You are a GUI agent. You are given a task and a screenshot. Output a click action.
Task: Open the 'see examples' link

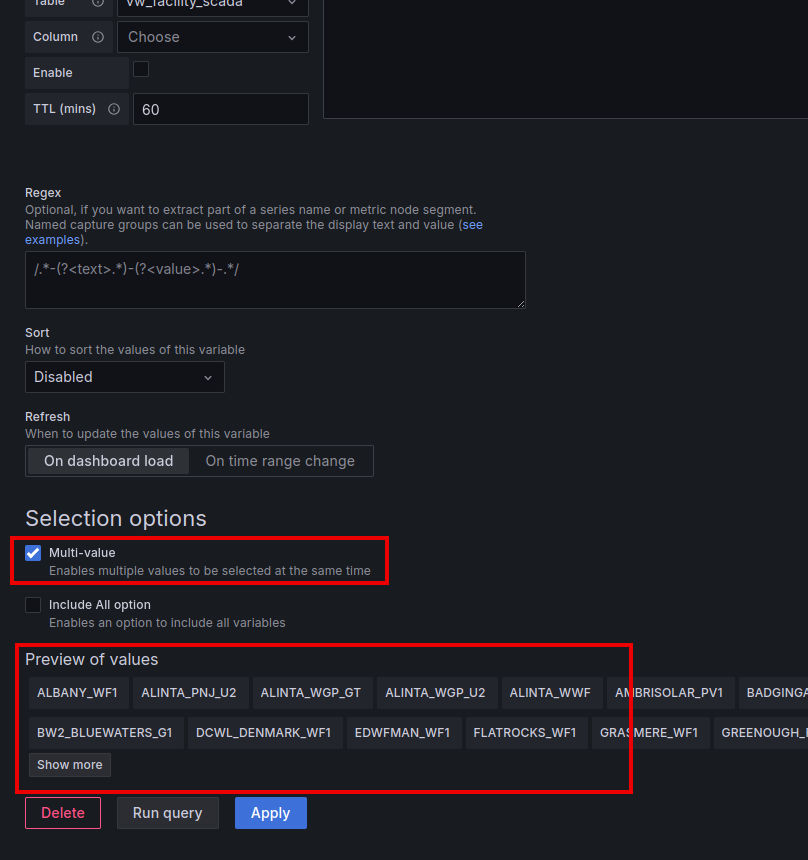pos(472,225)
